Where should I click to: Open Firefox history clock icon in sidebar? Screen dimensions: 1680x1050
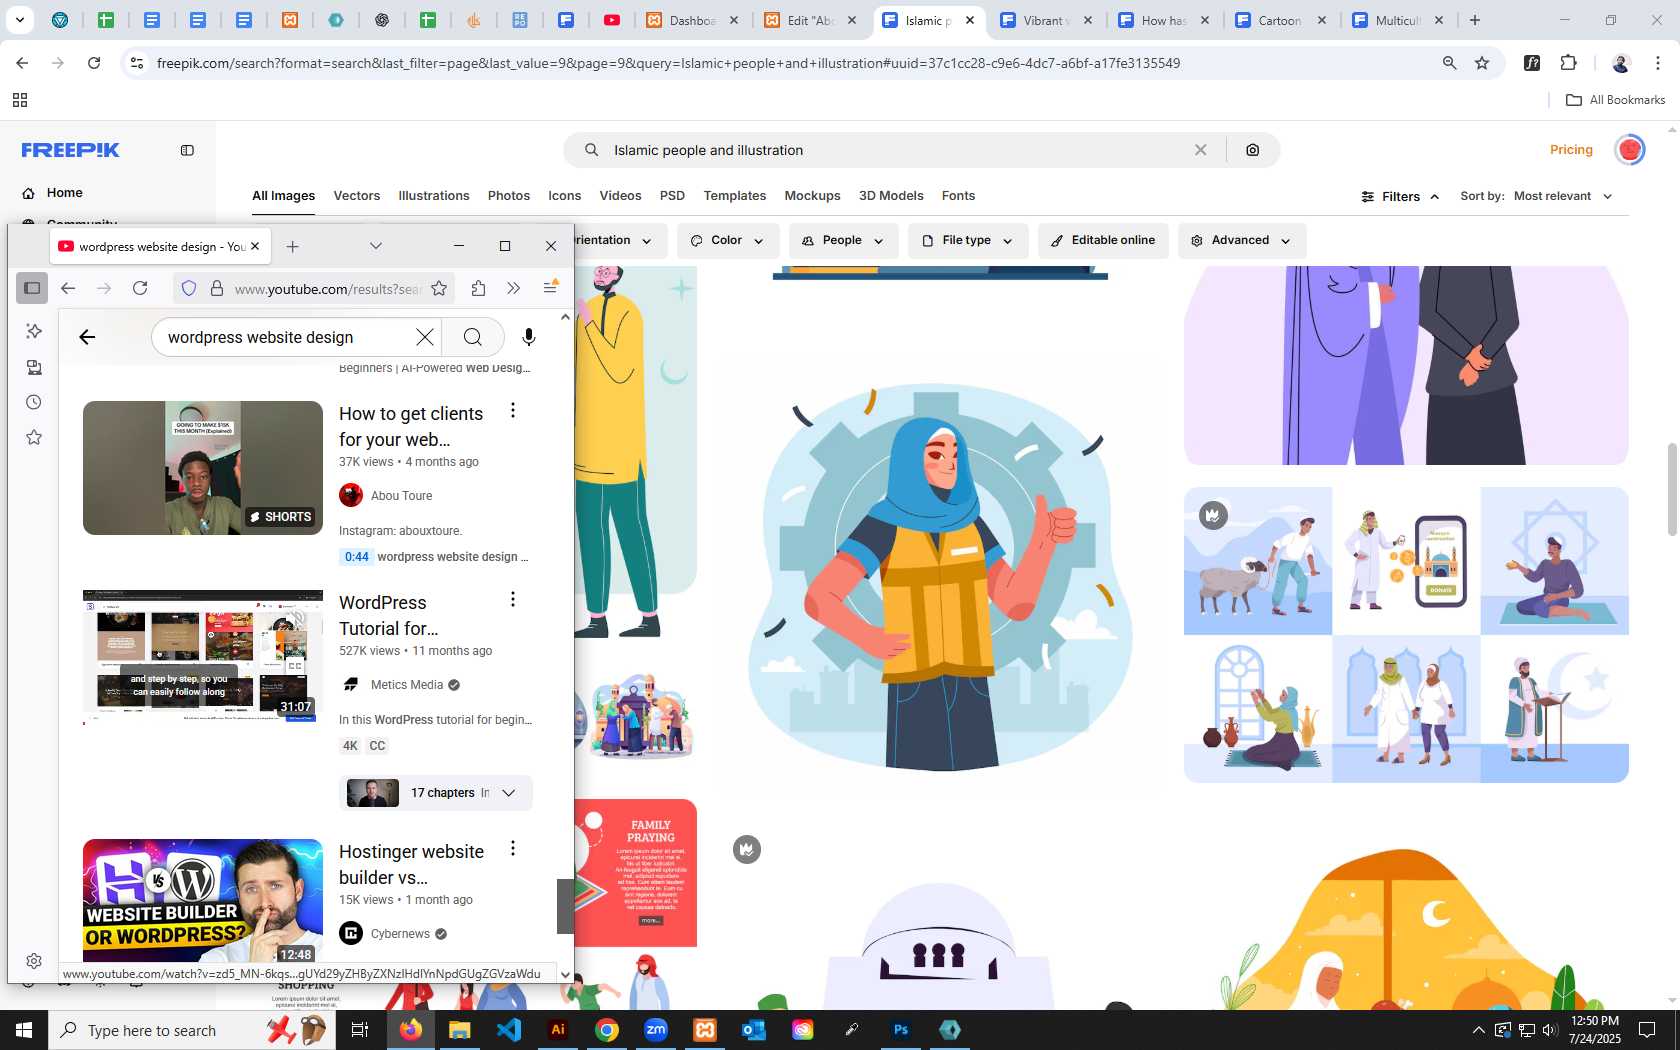pos(34,402)
